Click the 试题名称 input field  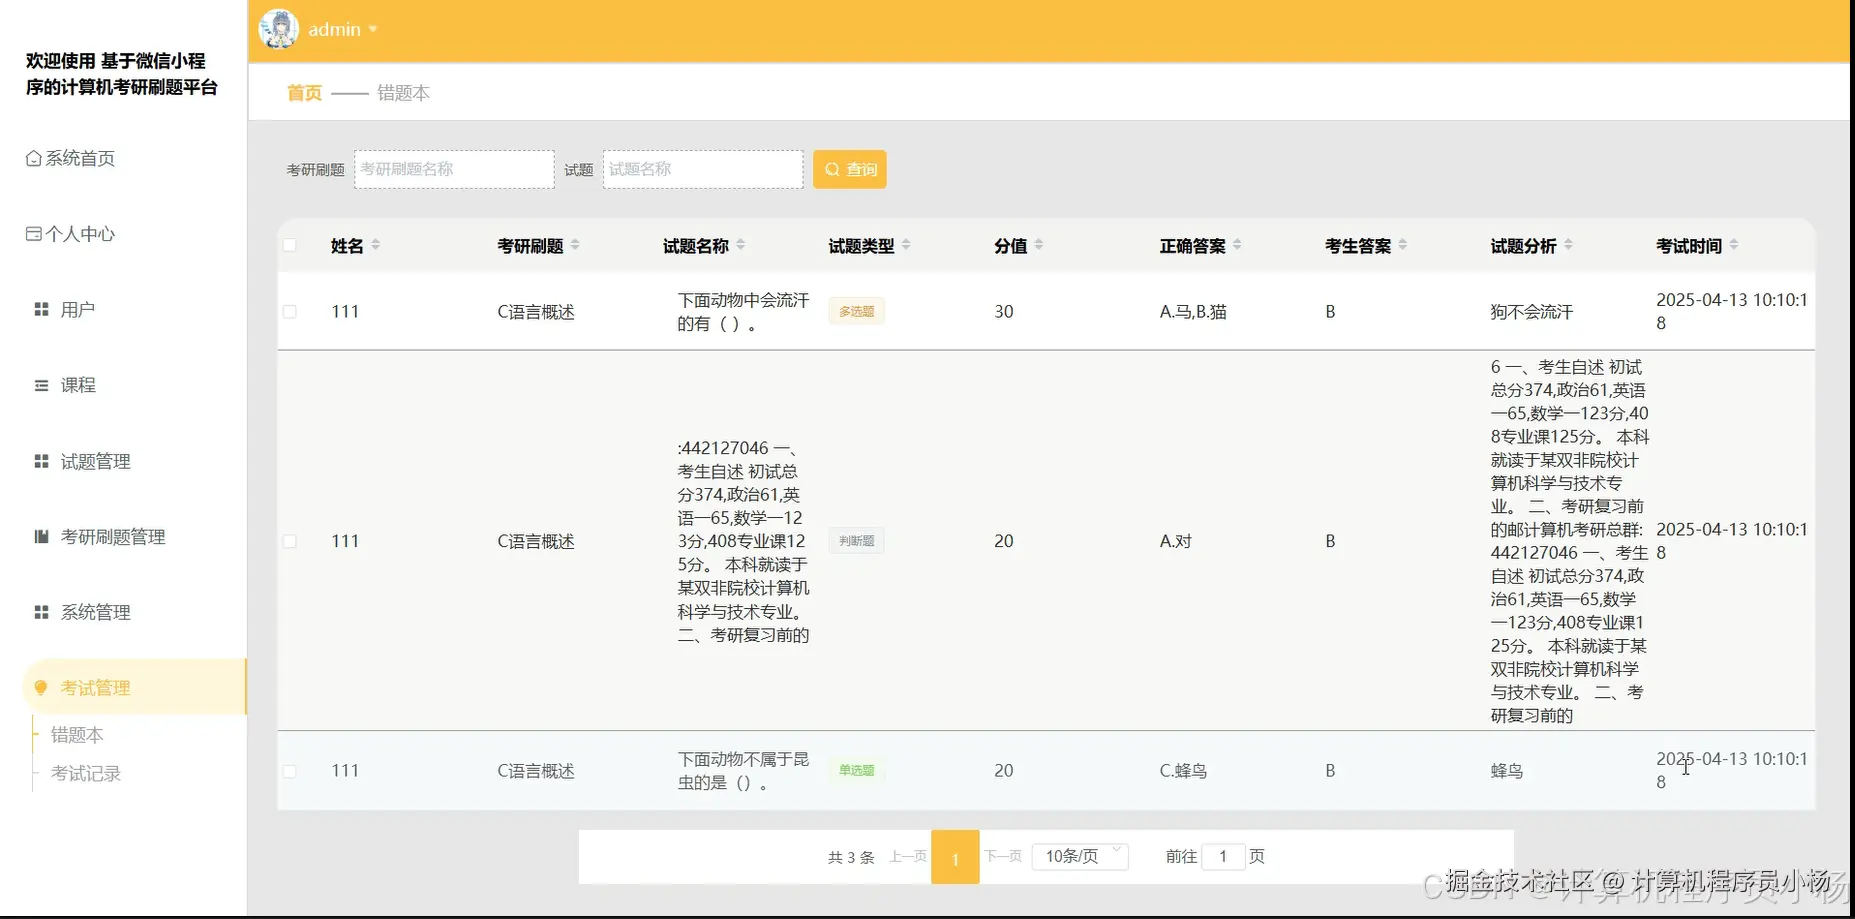[702, 168]
